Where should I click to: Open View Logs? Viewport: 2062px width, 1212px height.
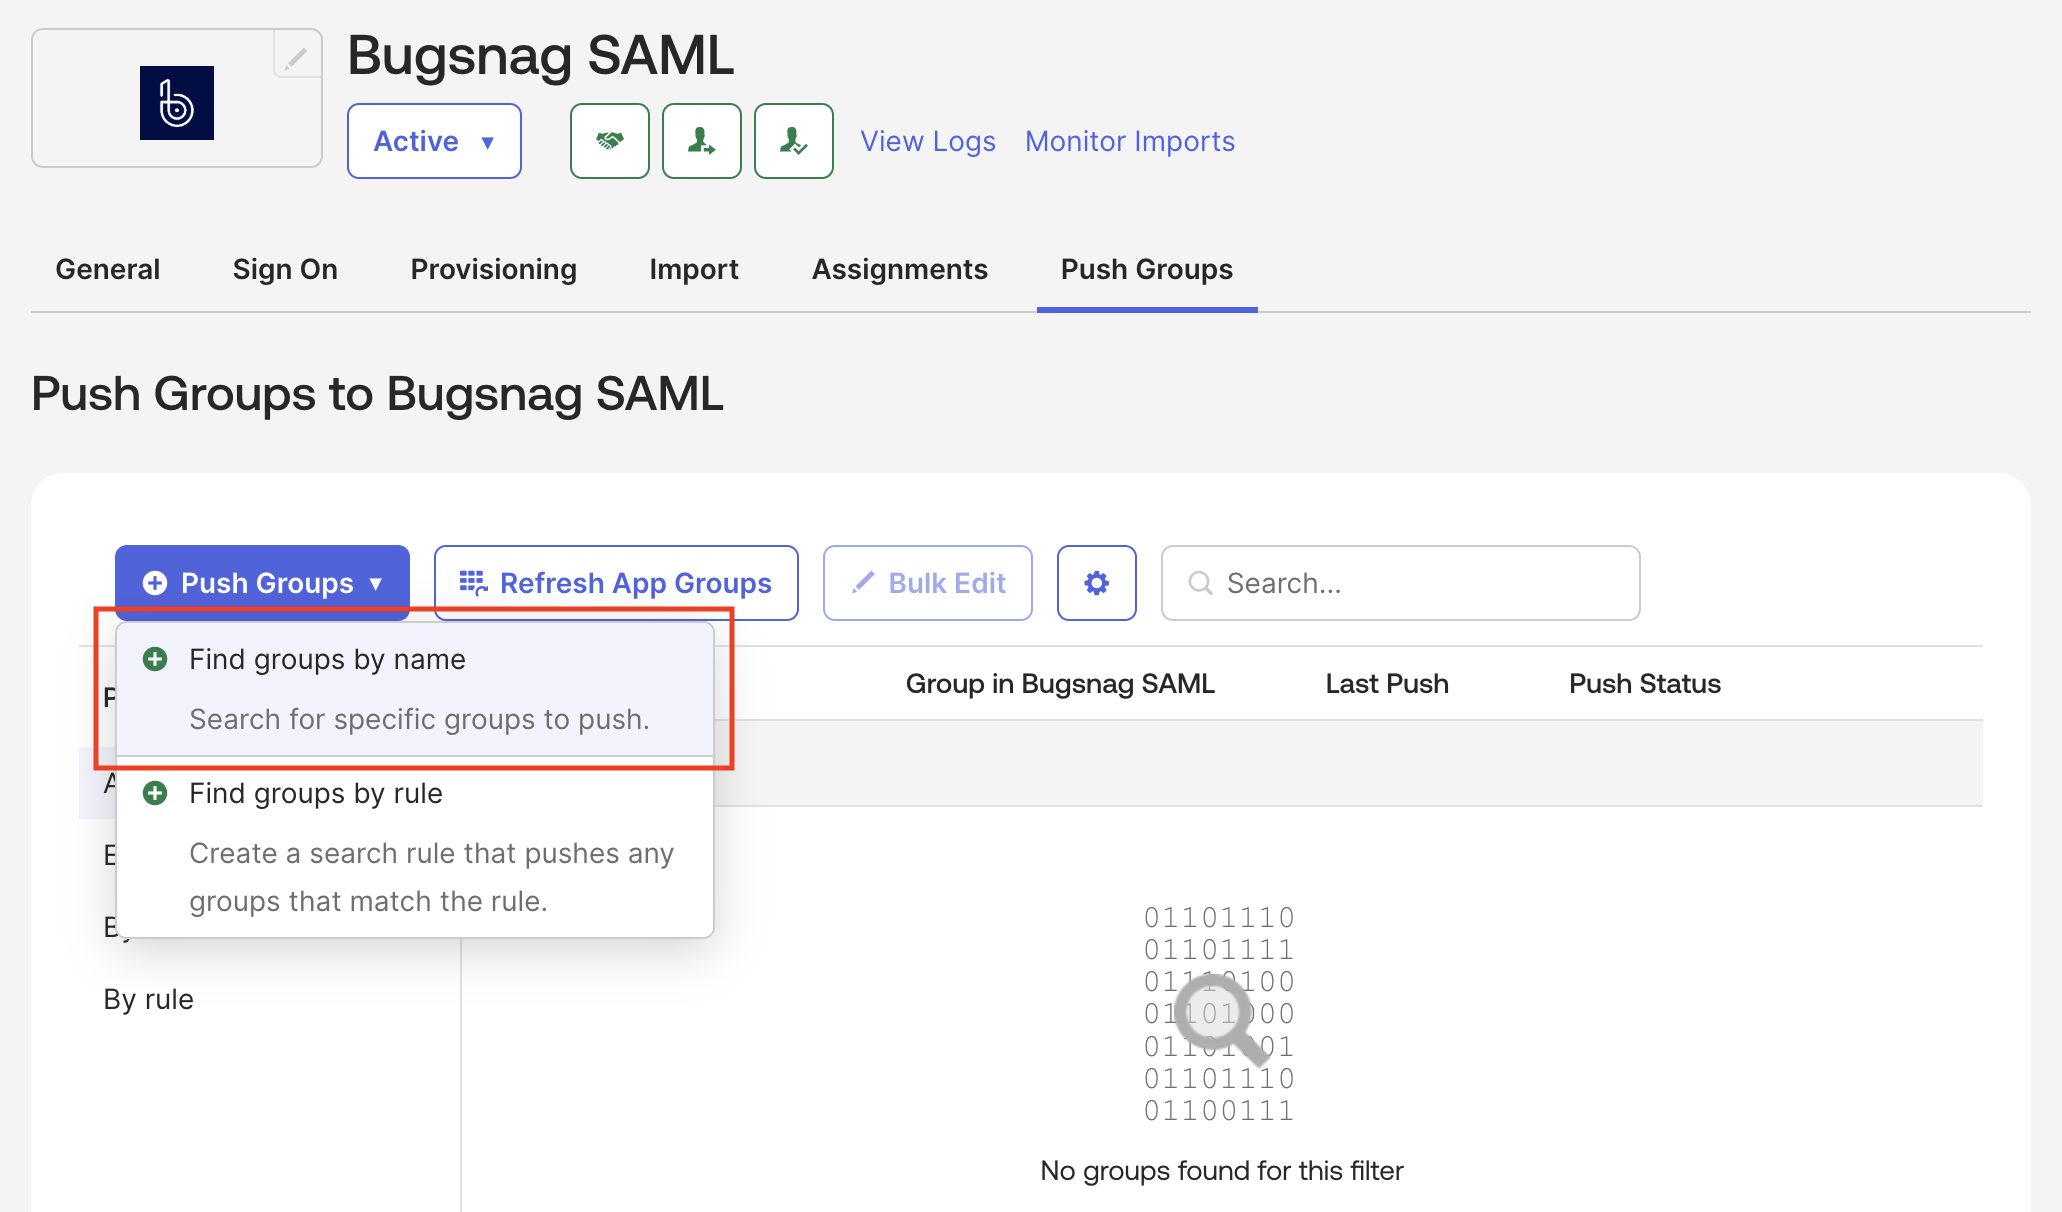click(x=927, y=141)
